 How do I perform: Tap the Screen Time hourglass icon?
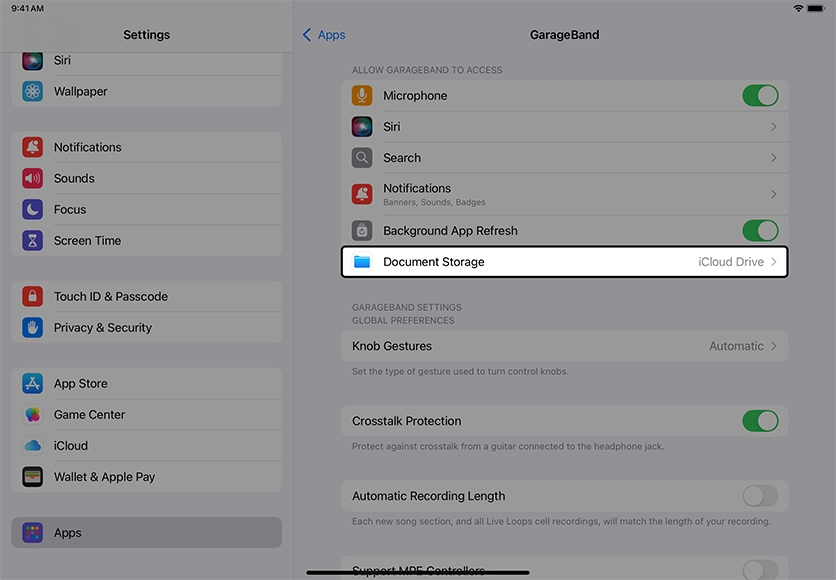coord(33,241)
